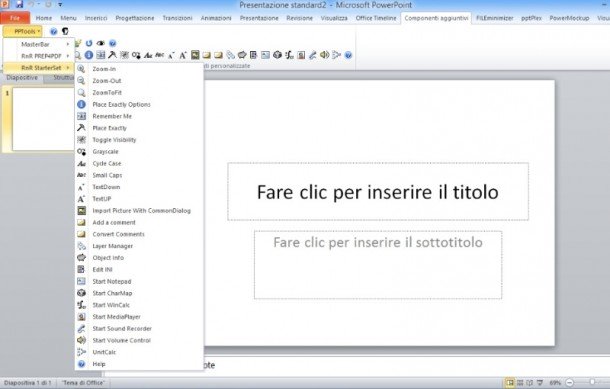The height and width of the screenshot is (389, 610).
Task: Switch to the Office Timeline tab
Action: pyautogui.click(x=376, y=18)
